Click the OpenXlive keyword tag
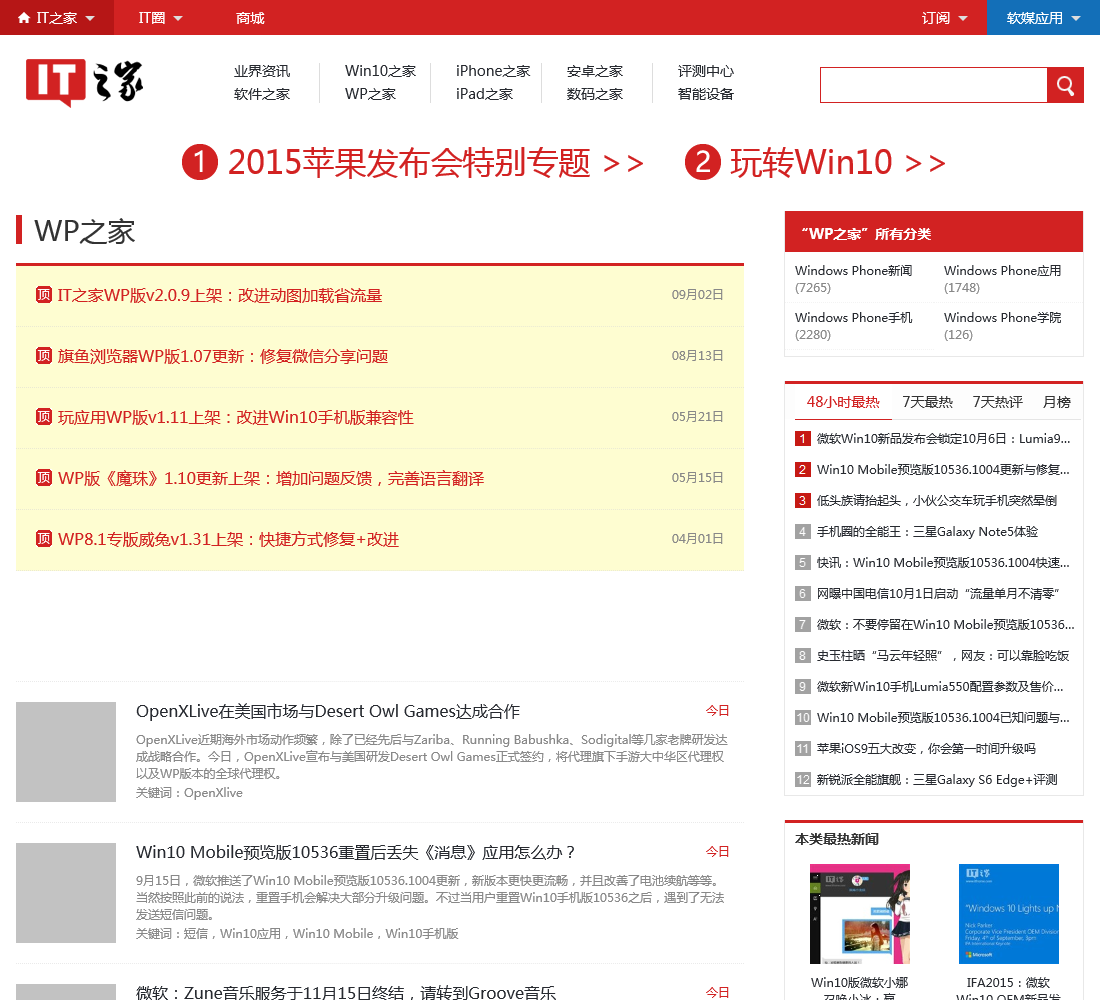 pyautogui.click(x=213, y=793)
